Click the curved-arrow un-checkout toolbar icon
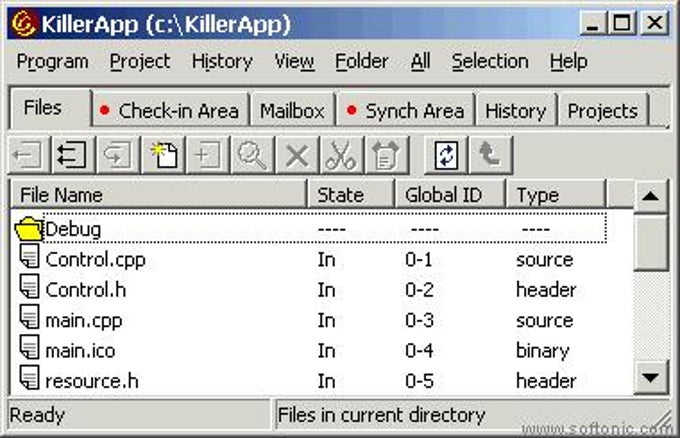The image size is (680, 438). pyautogui.click(x=118, y=155)
